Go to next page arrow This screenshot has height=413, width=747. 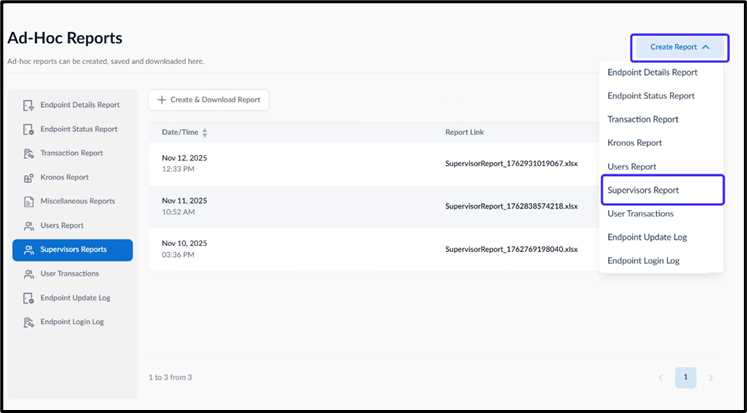point(711,378)
